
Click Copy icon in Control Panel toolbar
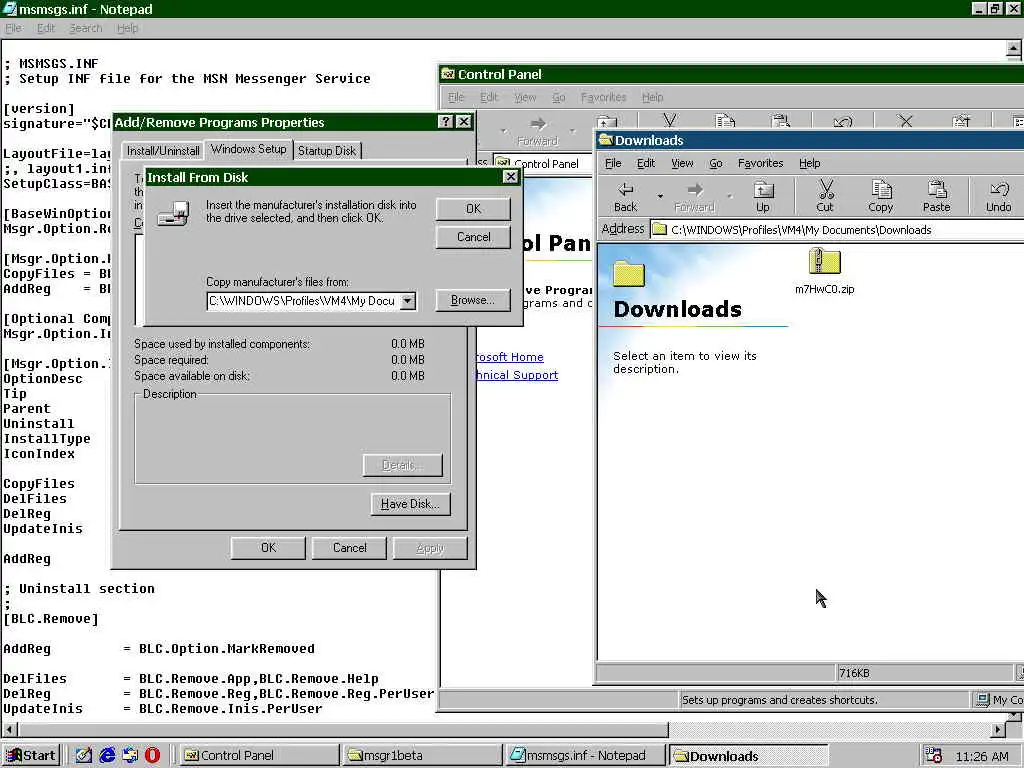tap(725, 121)
